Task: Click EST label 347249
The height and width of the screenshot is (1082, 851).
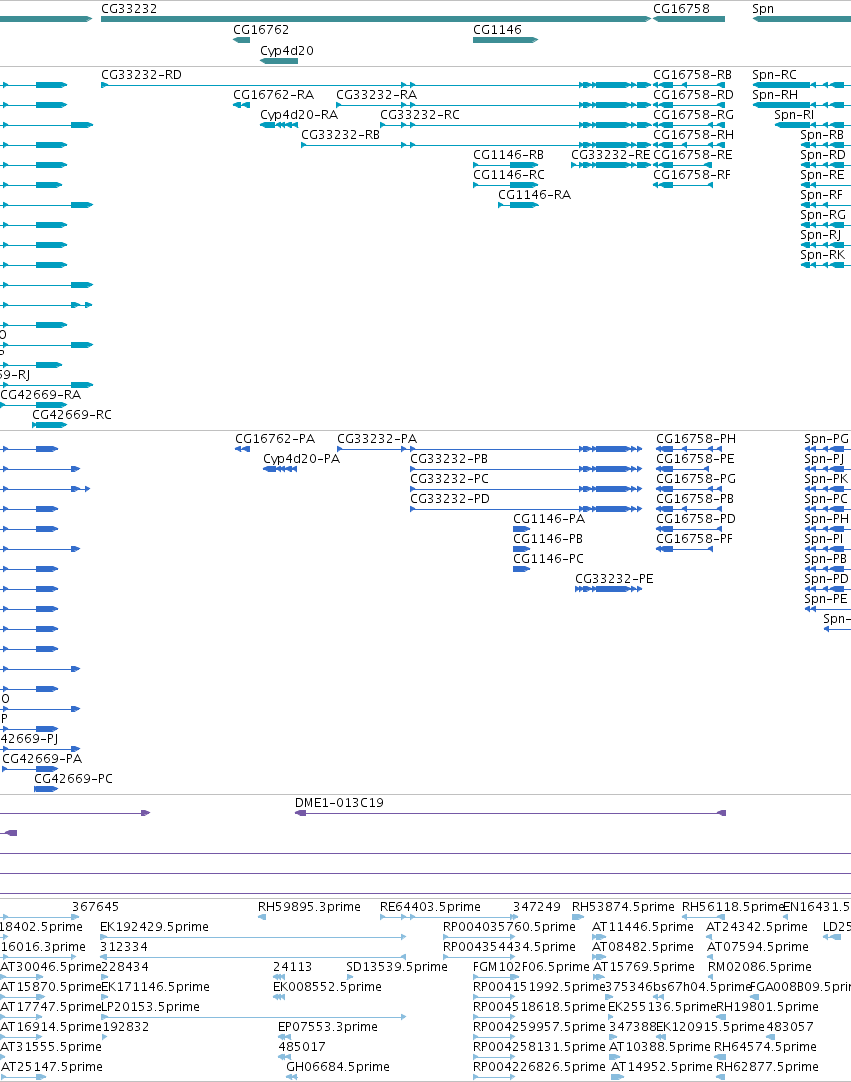Action: [536, 907]
